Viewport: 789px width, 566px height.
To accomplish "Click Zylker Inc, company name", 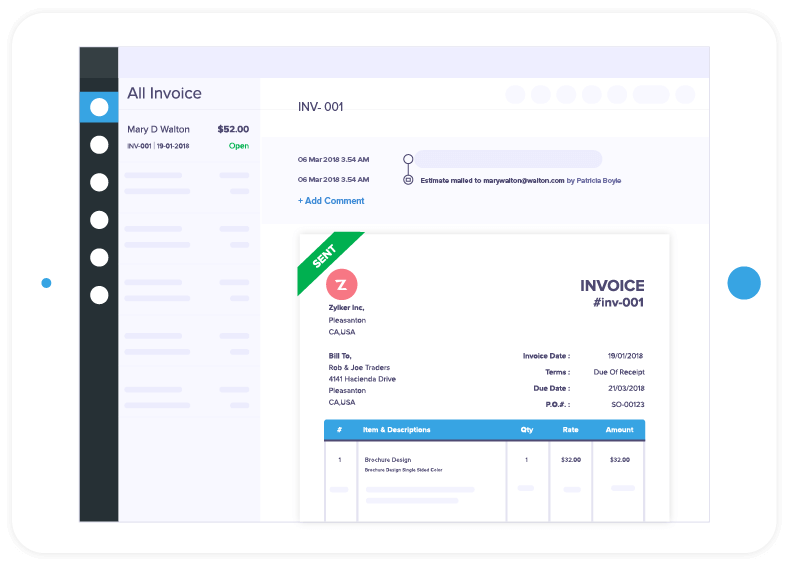I will point(346,307).
